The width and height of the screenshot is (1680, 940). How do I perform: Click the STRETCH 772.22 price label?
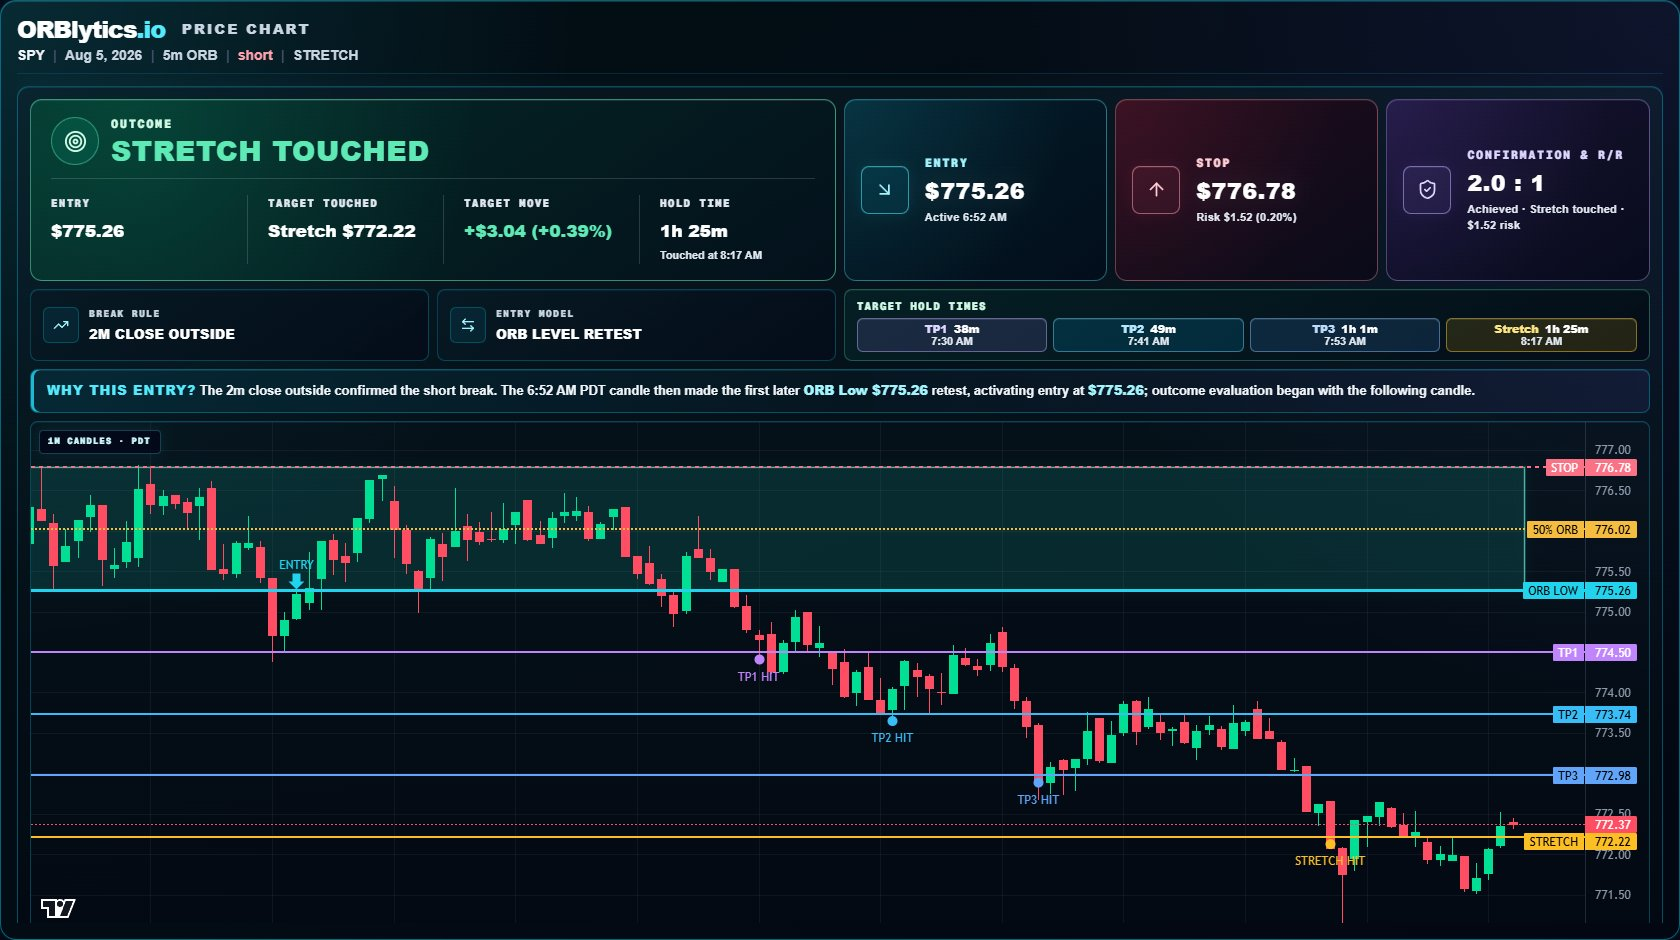[x=1581, y=842]
